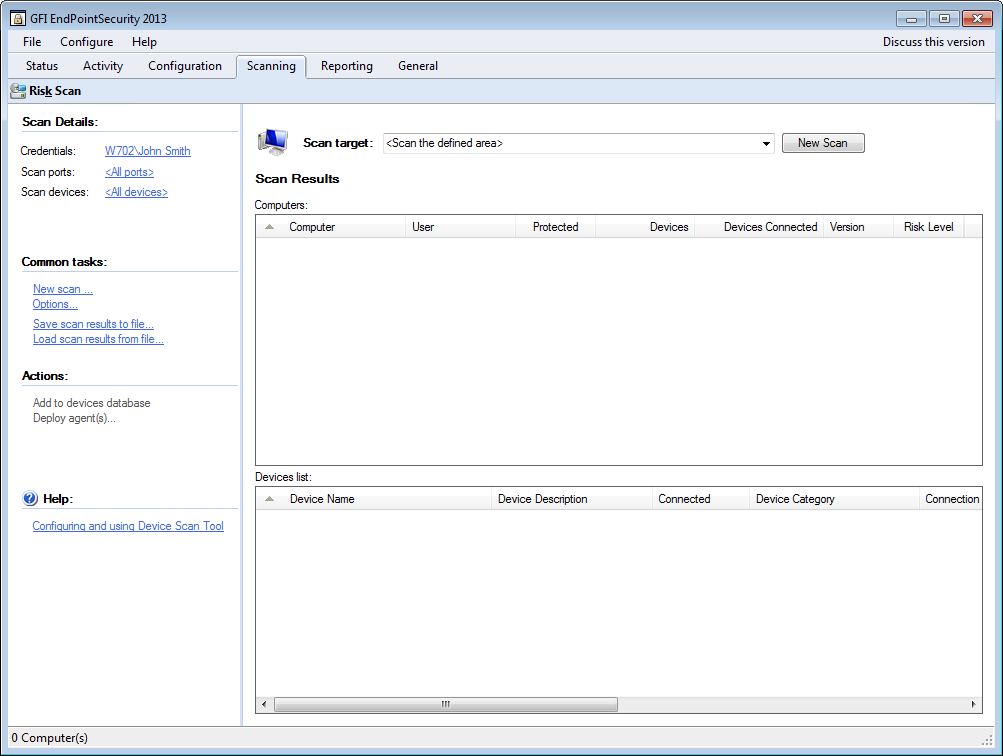The width and height of the screenshot is (1003, 756).
Task: Click Save scan results to file link
Action: [x=93, y=324]
